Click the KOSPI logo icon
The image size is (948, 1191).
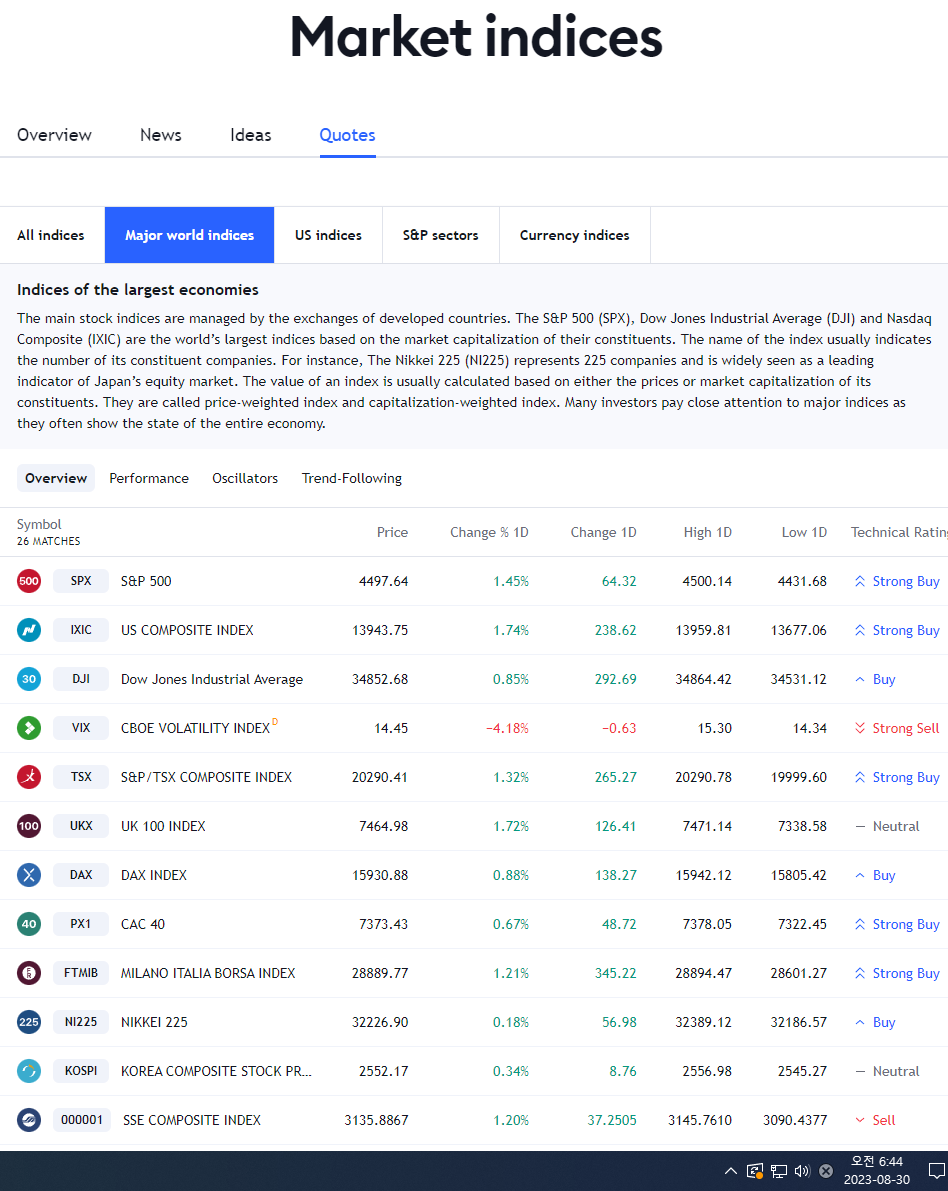[29, 1071]
